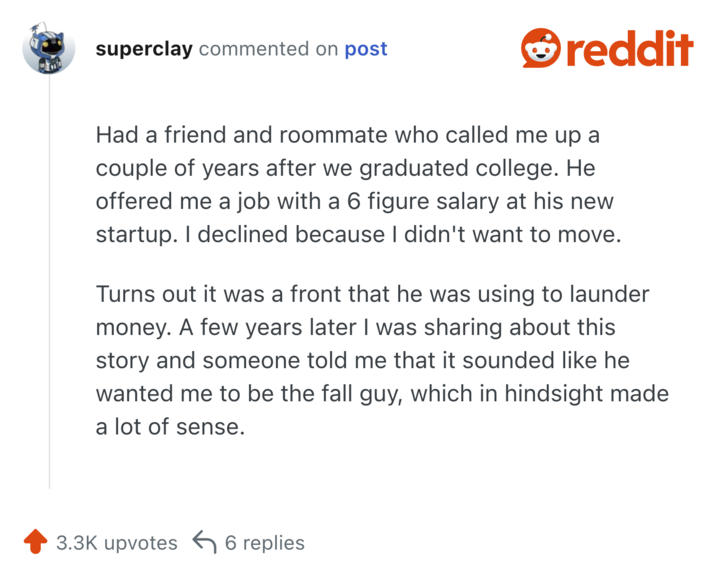The width and height of the screenshot is (716, 561).
Task: Click the orange upvote arrow icon
Action: coord(35,543)
